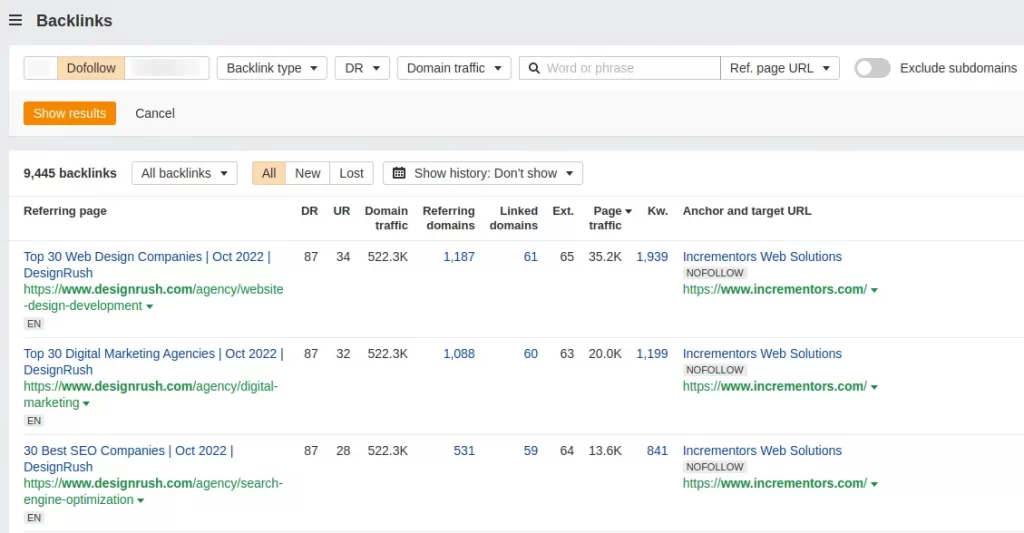Click the 9,445 backlinks count
Image resolution: width=1024 pixels, height=533 pixels.
click(70, 173)
